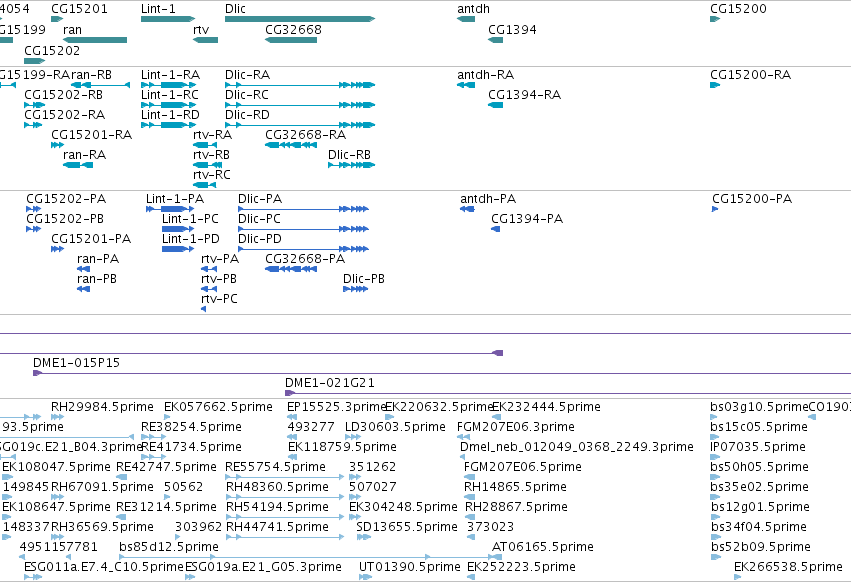Click the Dlic-PA protein label

pyautogui.click(x=260, y=199)
